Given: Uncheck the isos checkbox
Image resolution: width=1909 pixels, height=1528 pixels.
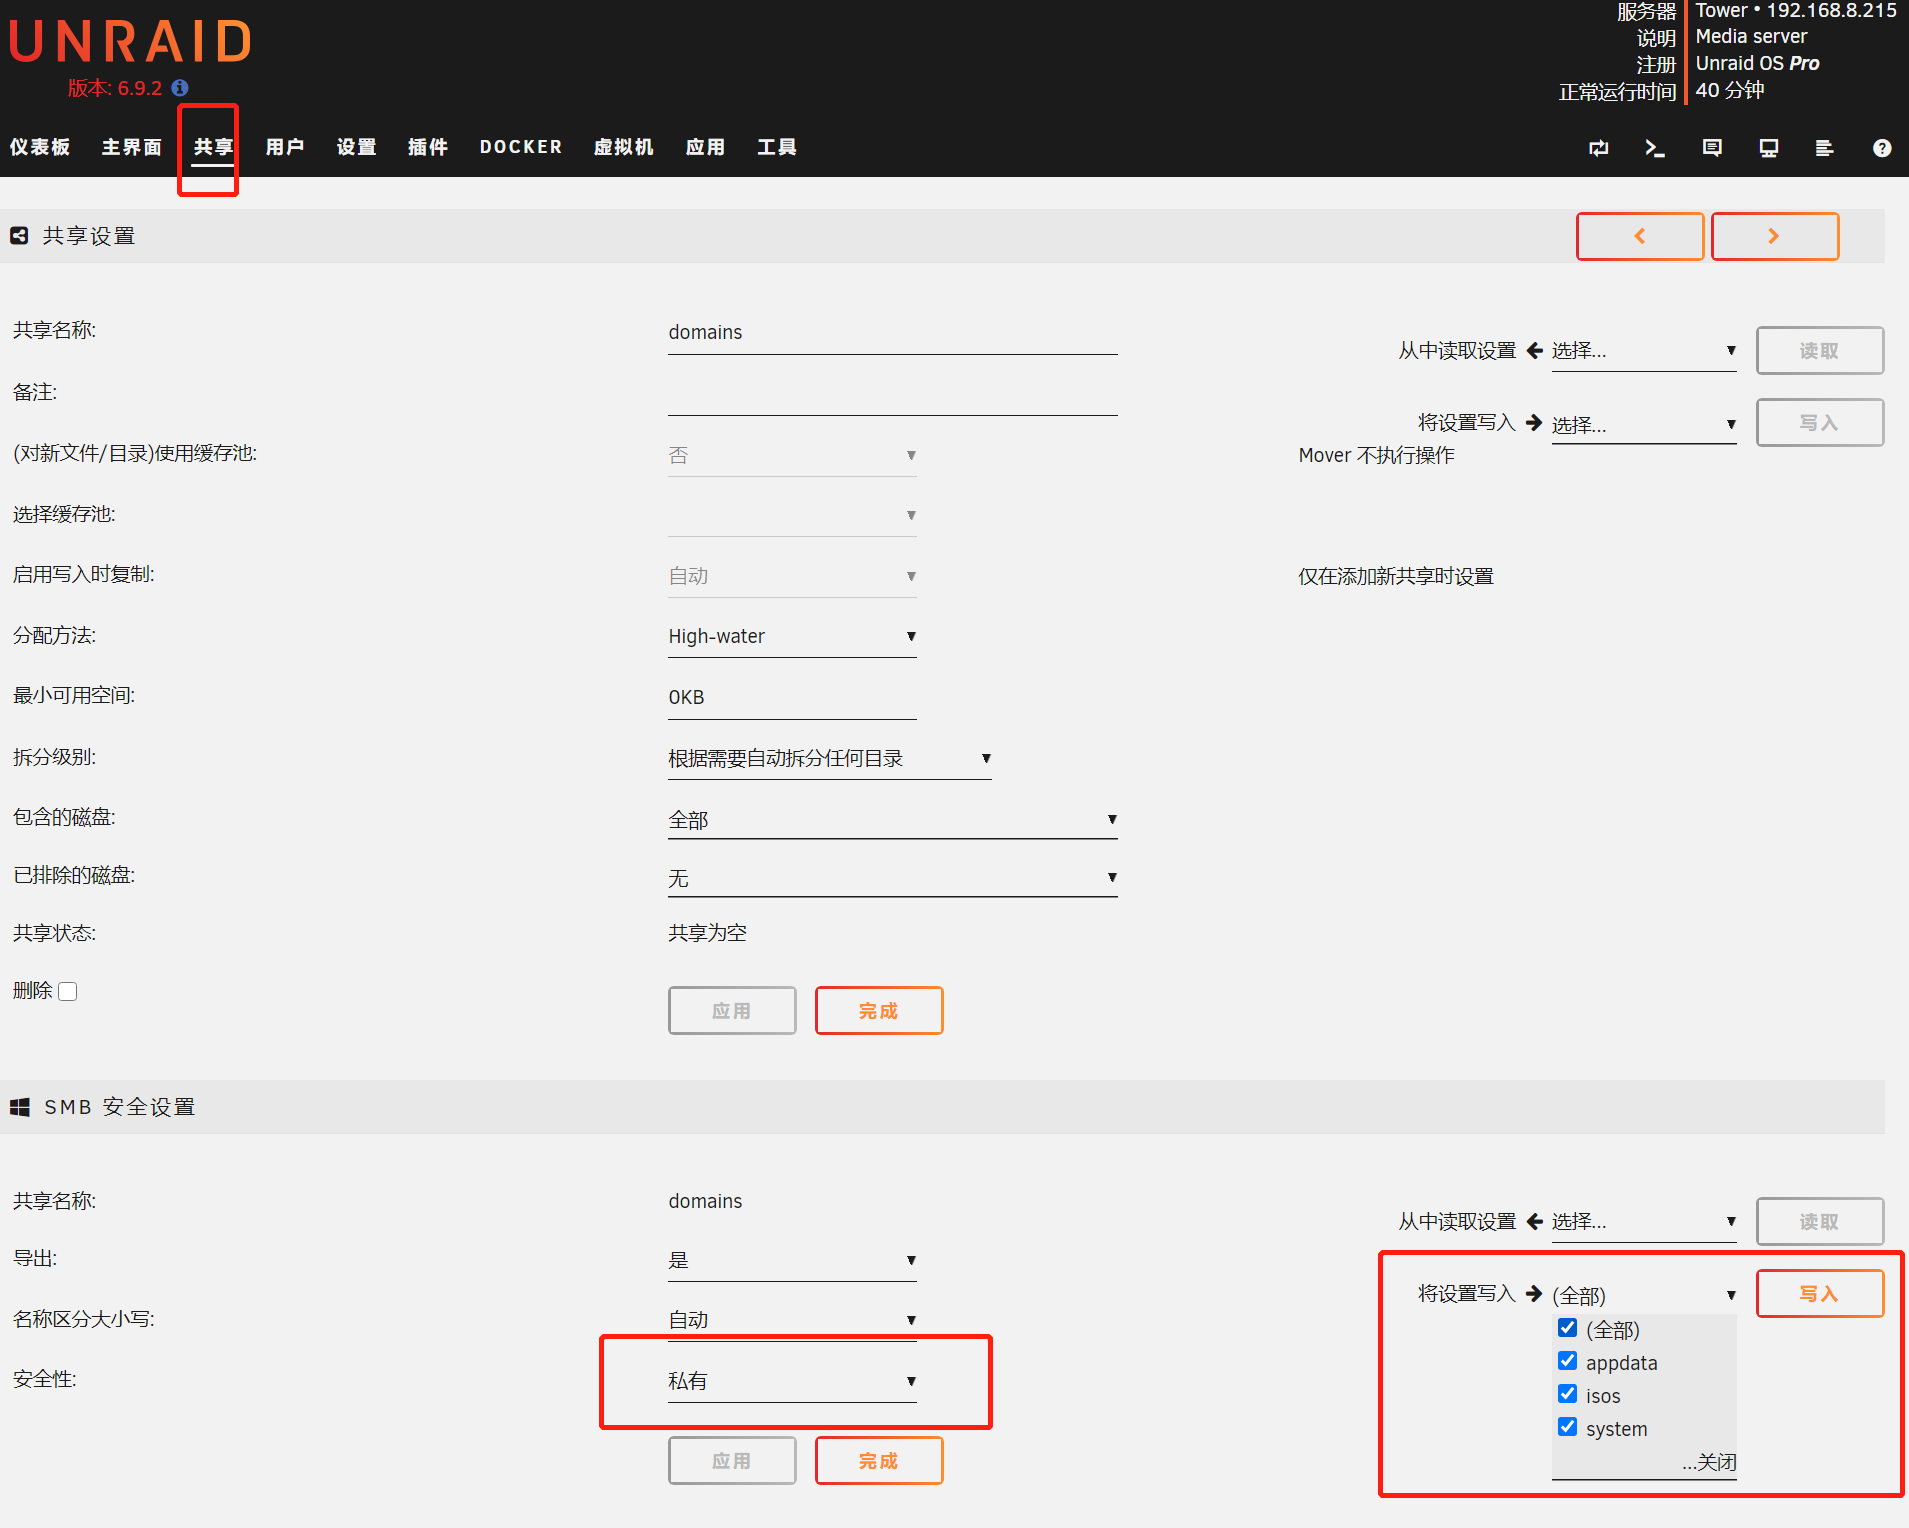Looking at the screenshot, I should coord(1568,1394).
